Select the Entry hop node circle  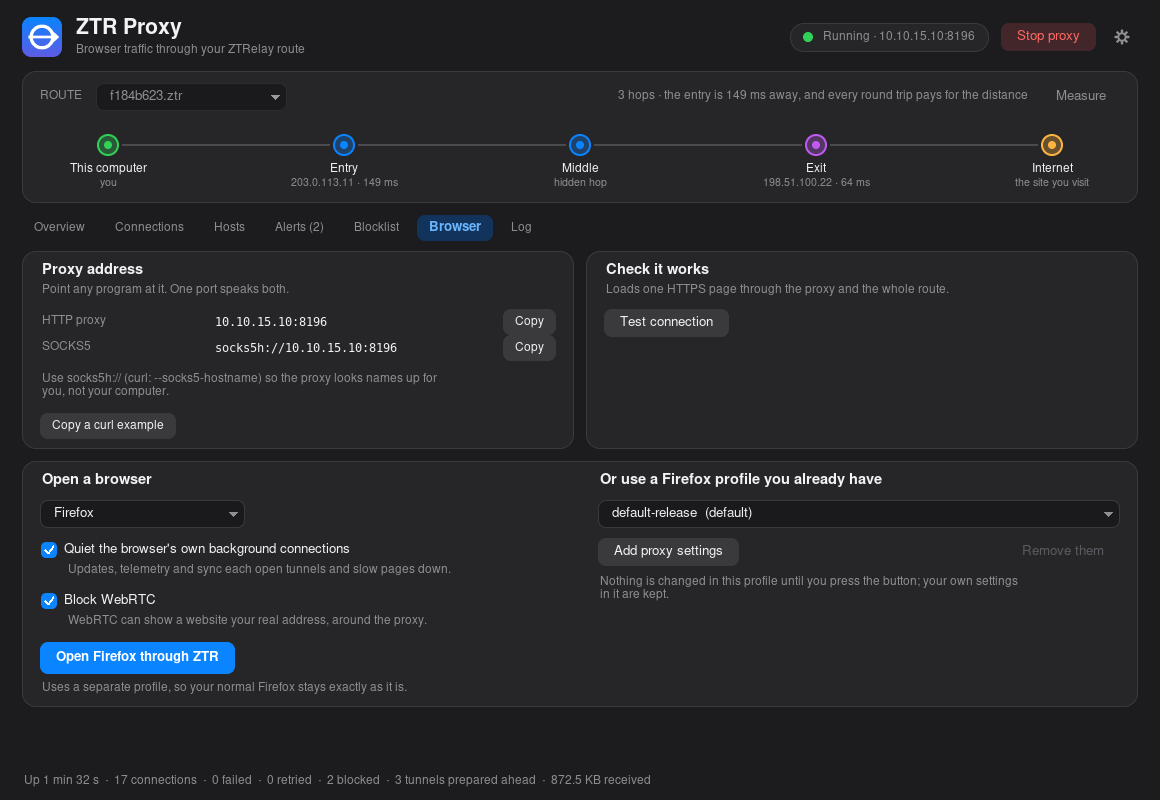[344, 145]
